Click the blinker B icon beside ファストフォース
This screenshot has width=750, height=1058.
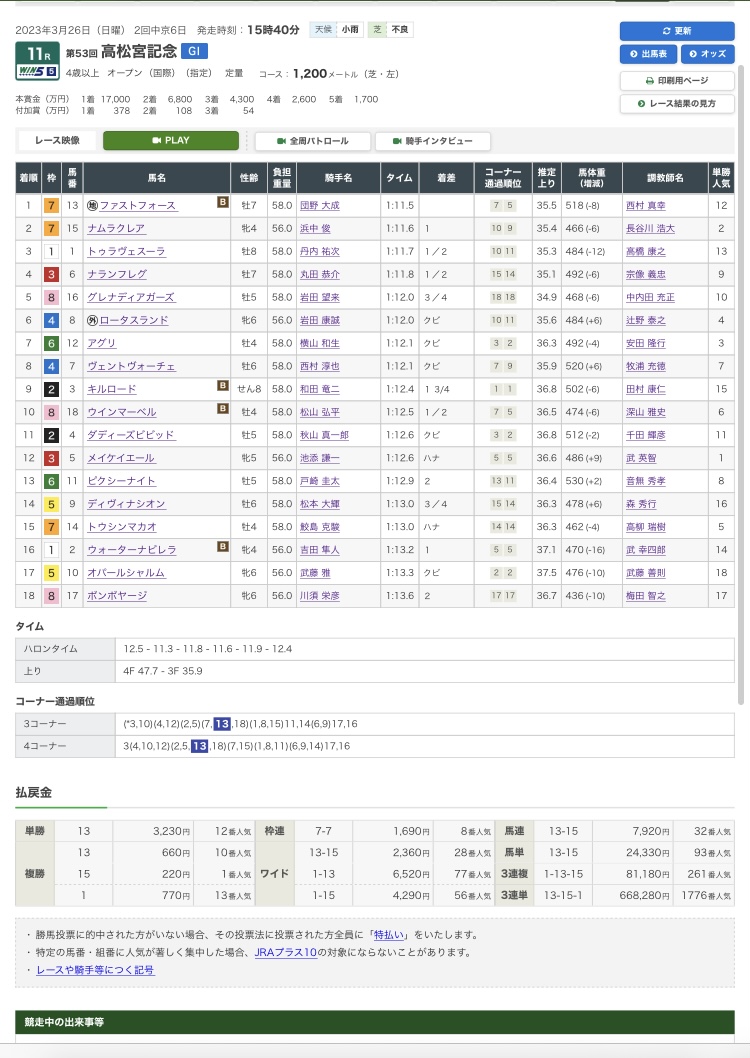pyautogui.click(x=222, y=203)
